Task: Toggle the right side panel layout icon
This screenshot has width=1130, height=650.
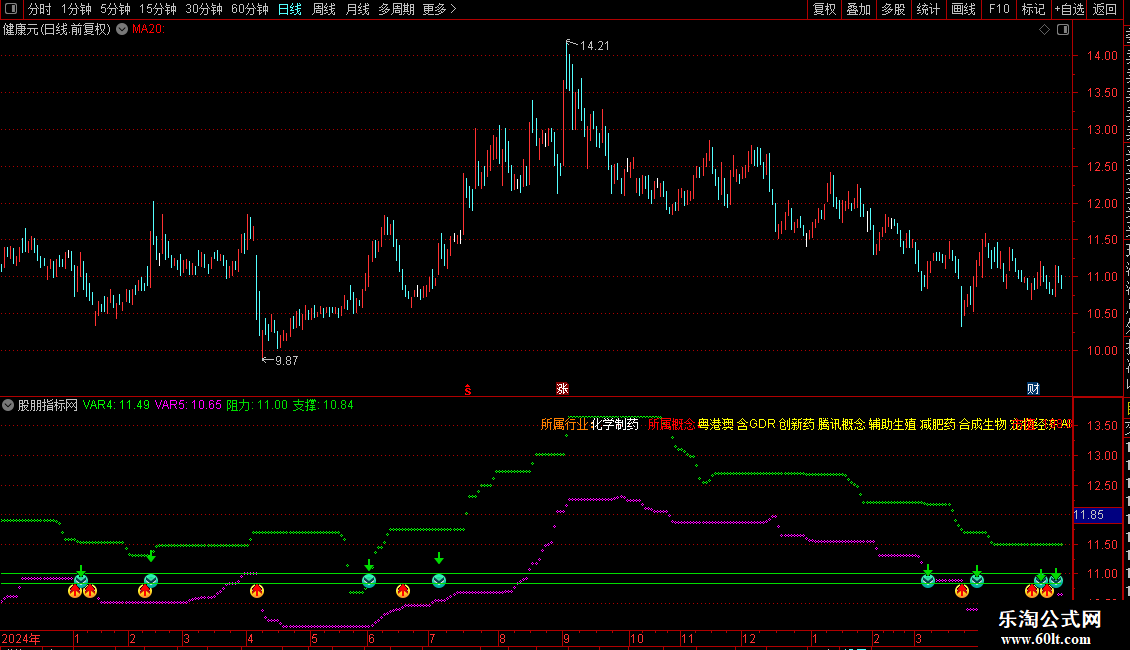Action: [x=1063, y=30]
